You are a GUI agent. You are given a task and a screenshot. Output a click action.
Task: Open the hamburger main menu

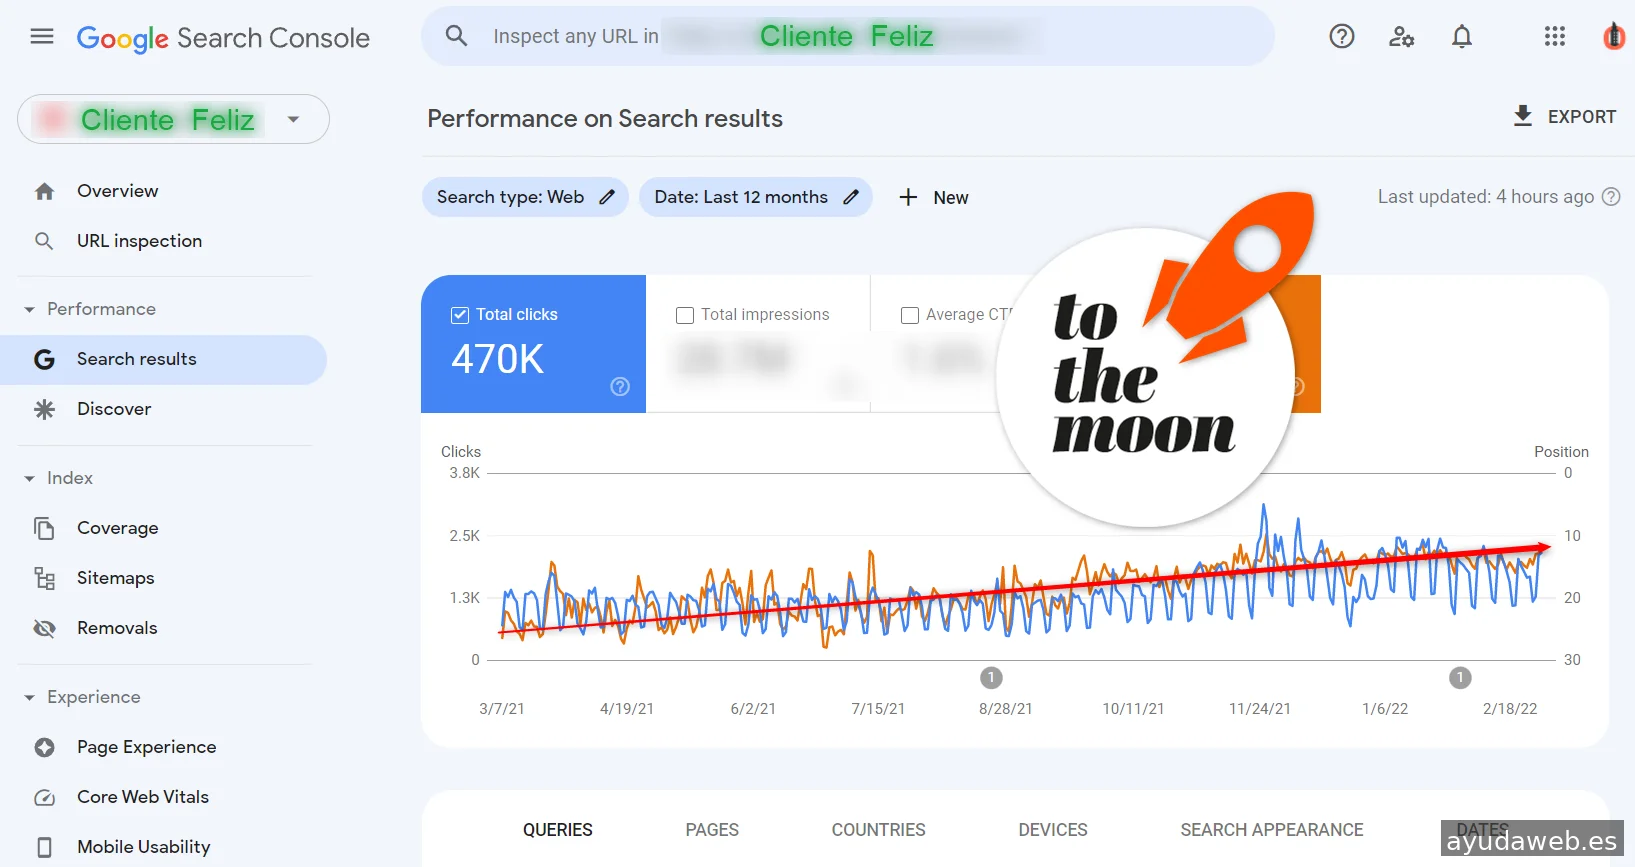[x=42, y=37]
